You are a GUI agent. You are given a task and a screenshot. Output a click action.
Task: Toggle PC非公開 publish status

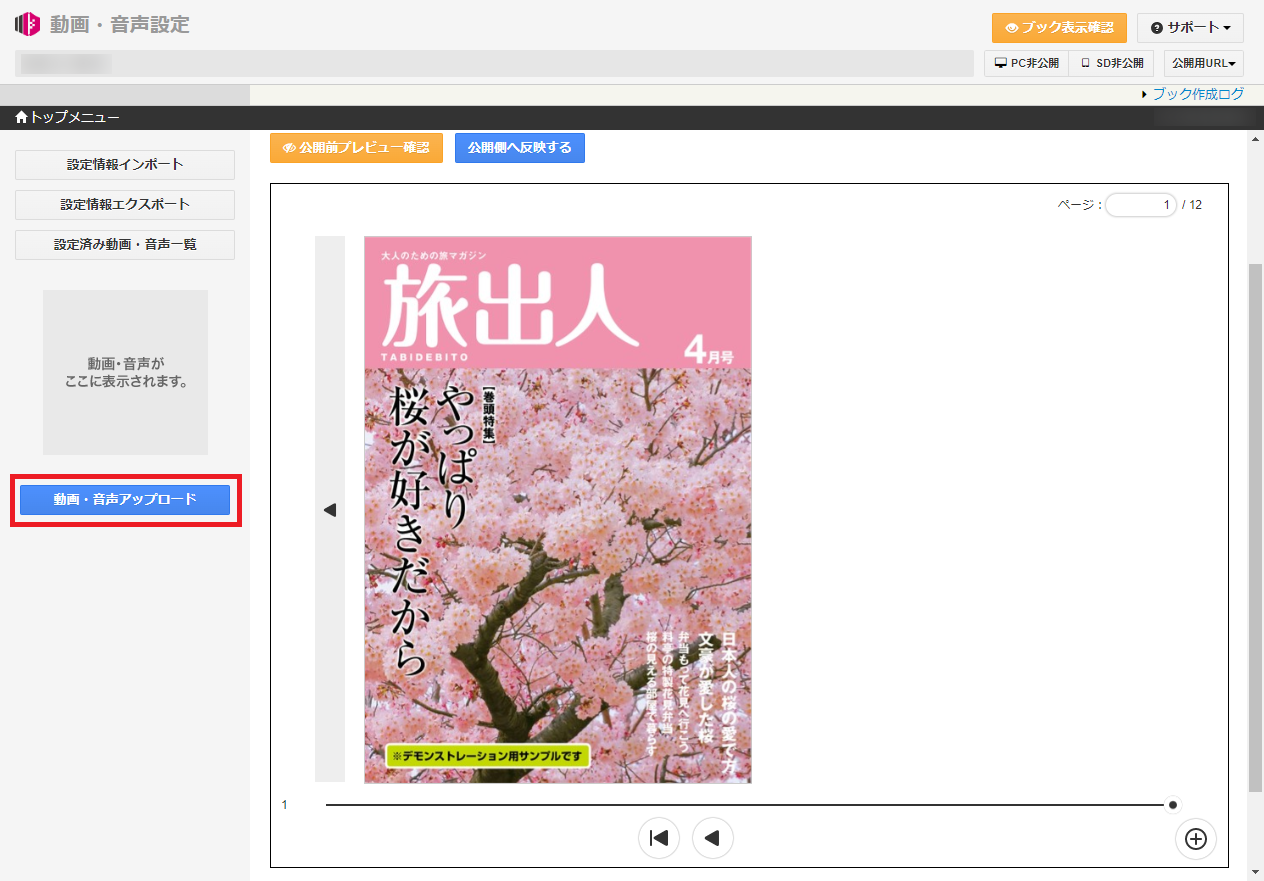(x=1026, y=63)
